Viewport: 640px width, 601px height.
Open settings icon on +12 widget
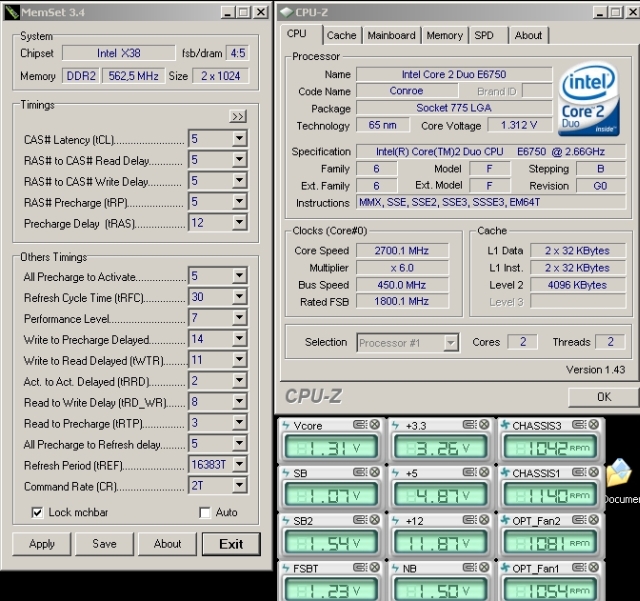click(x=470, y=520)
